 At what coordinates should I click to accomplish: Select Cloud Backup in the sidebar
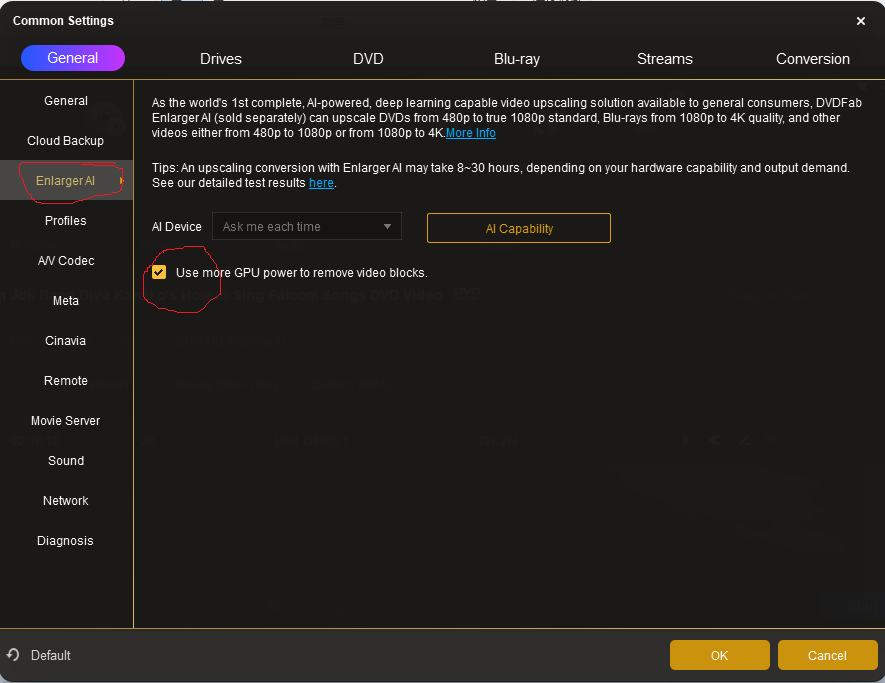point(66,141)
